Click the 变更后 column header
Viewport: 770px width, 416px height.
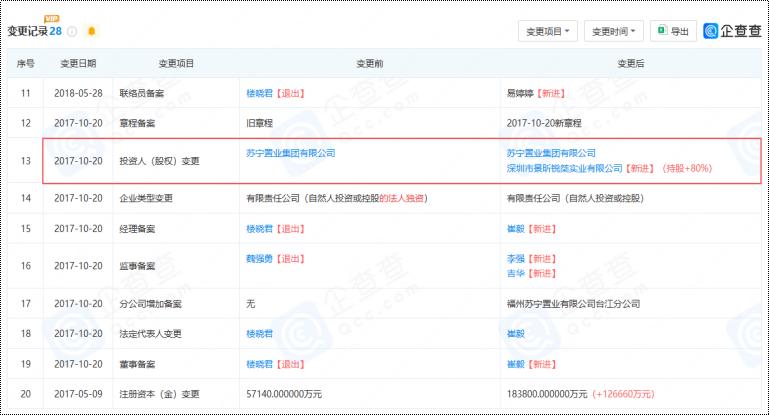[631, 63]
